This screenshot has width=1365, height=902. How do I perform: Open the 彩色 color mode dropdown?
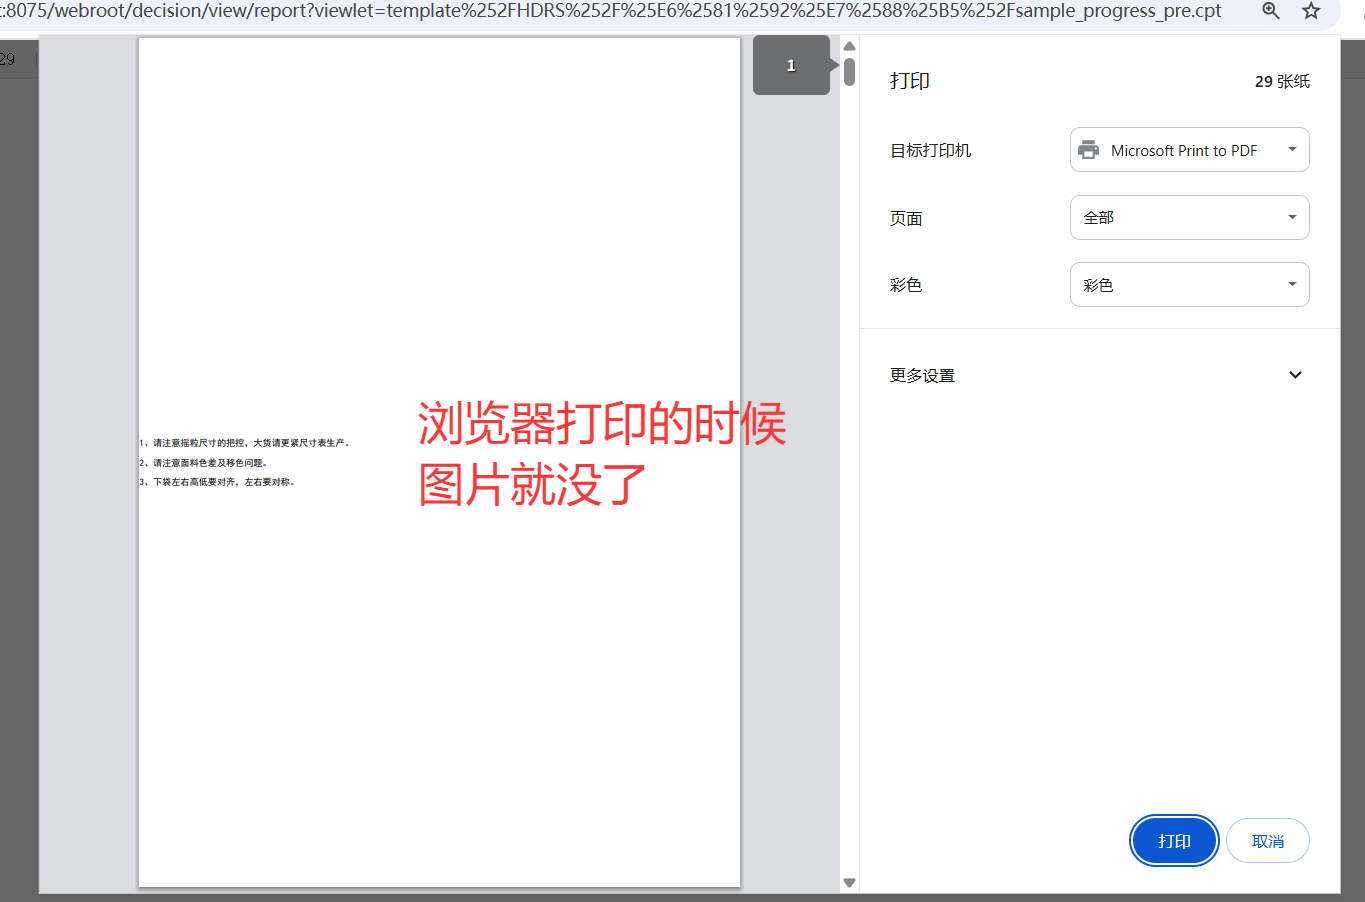(x=1189, y=285)
